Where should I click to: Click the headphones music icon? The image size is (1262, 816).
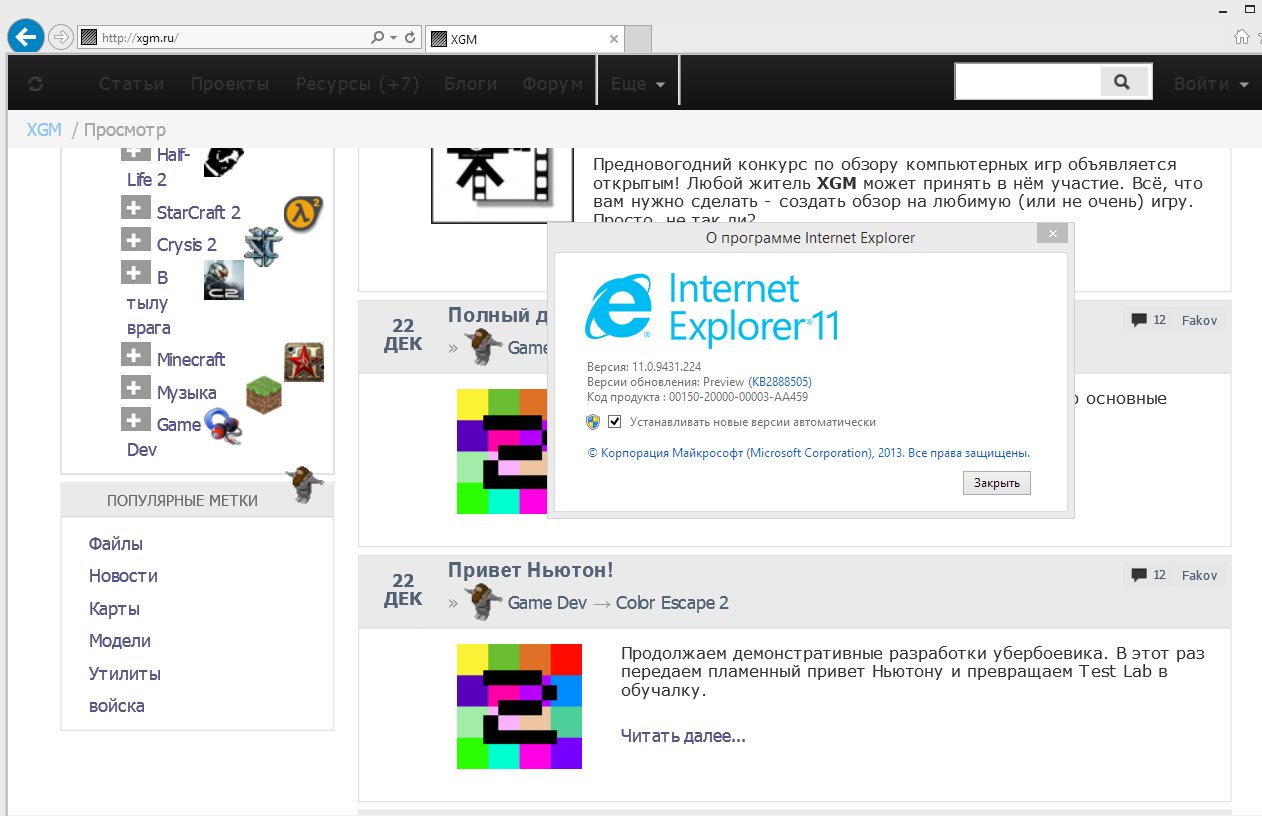tap(224, 427)
